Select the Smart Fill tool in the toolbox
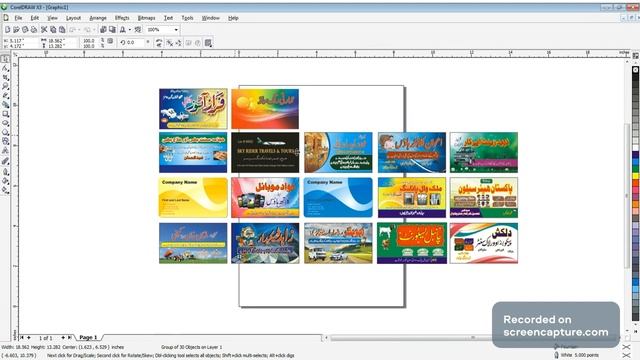Image resolution: width=640 pixels, height=360 pixels. click(5, 104)
